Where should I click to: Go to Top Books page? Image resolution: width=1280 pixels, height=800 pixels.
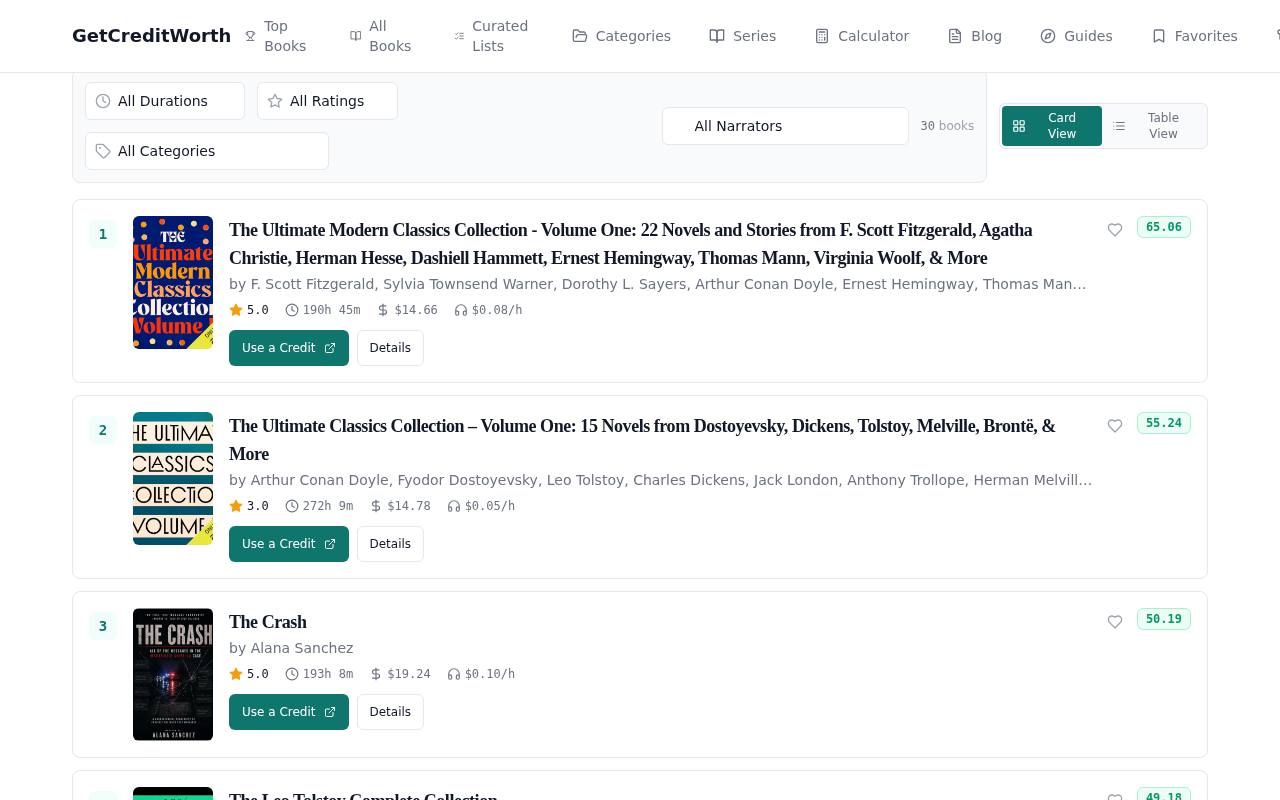275,36
